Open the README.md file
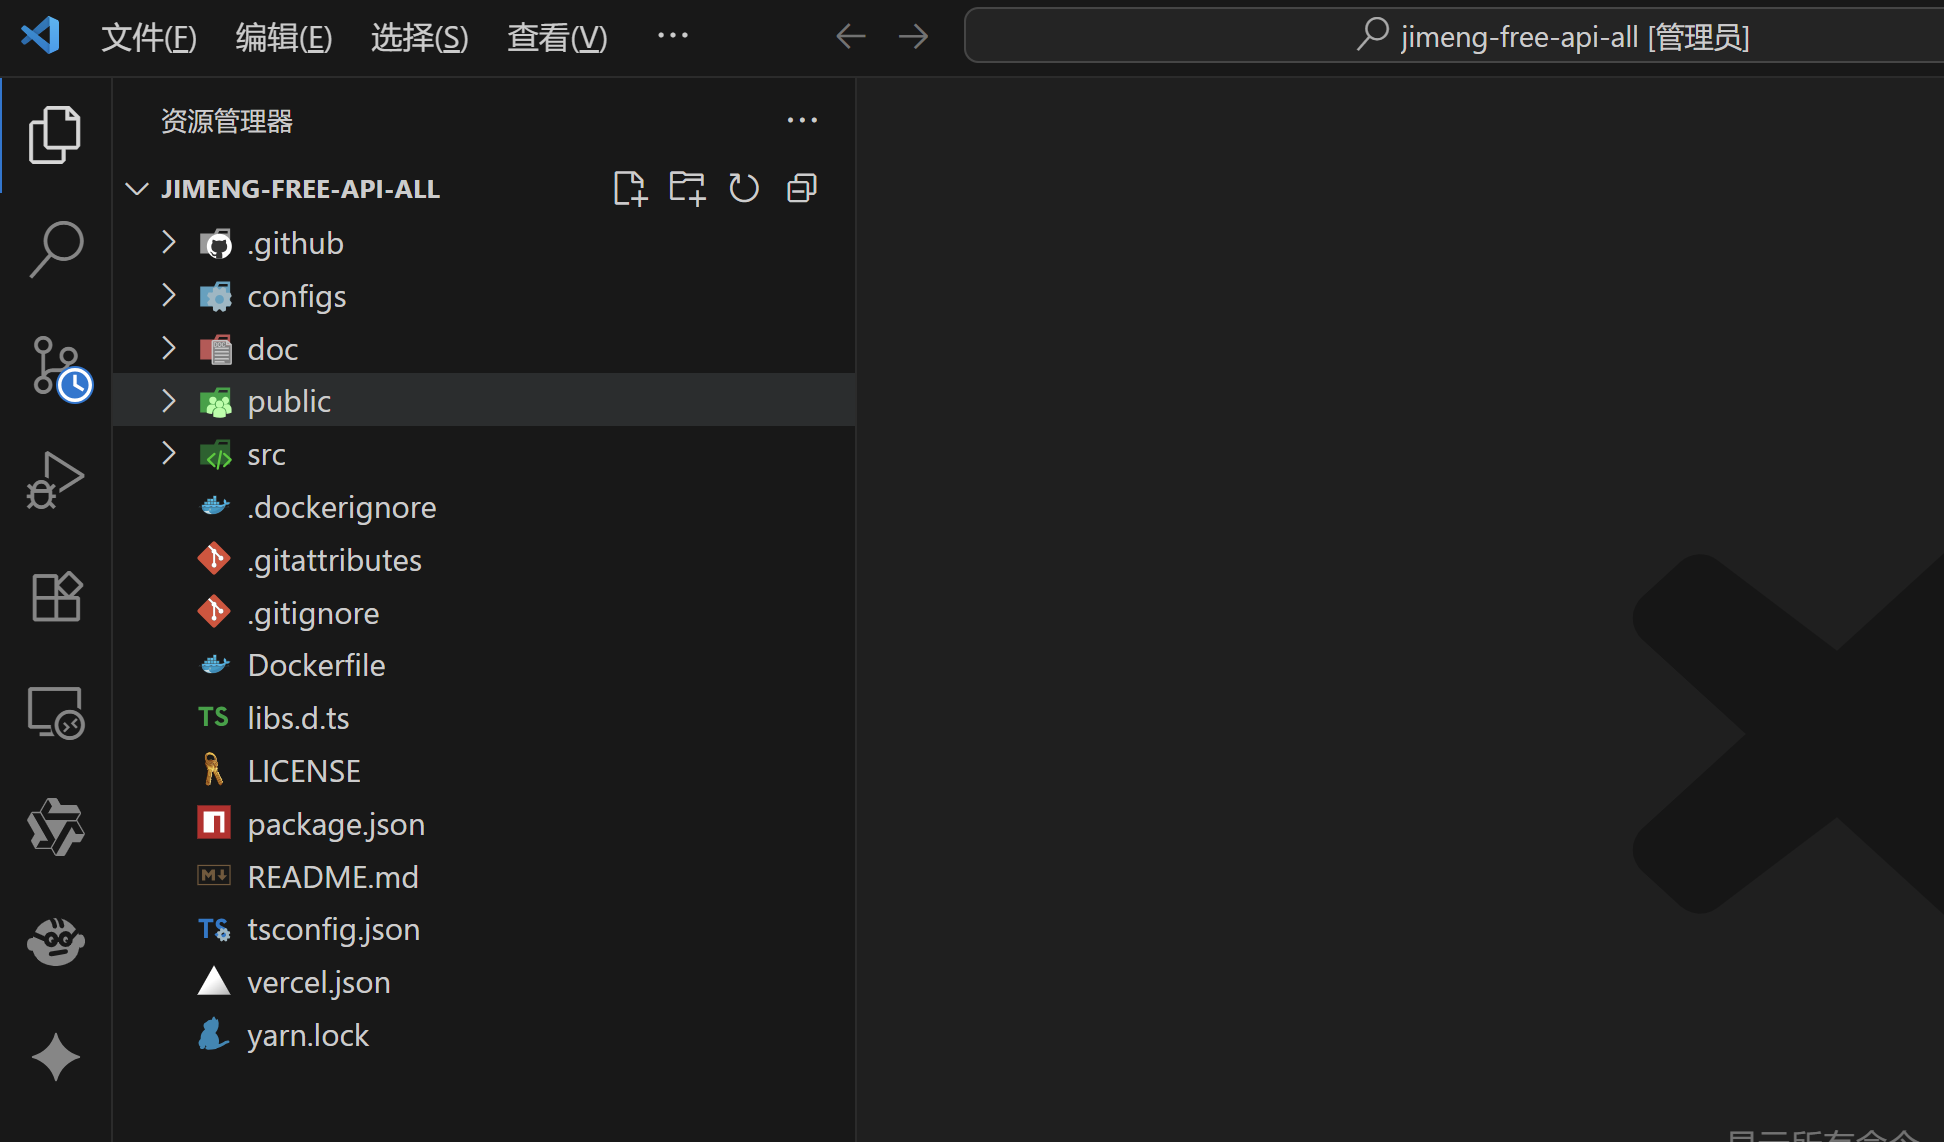This screenshot has width=1944, height=1142. coord(333,877)
